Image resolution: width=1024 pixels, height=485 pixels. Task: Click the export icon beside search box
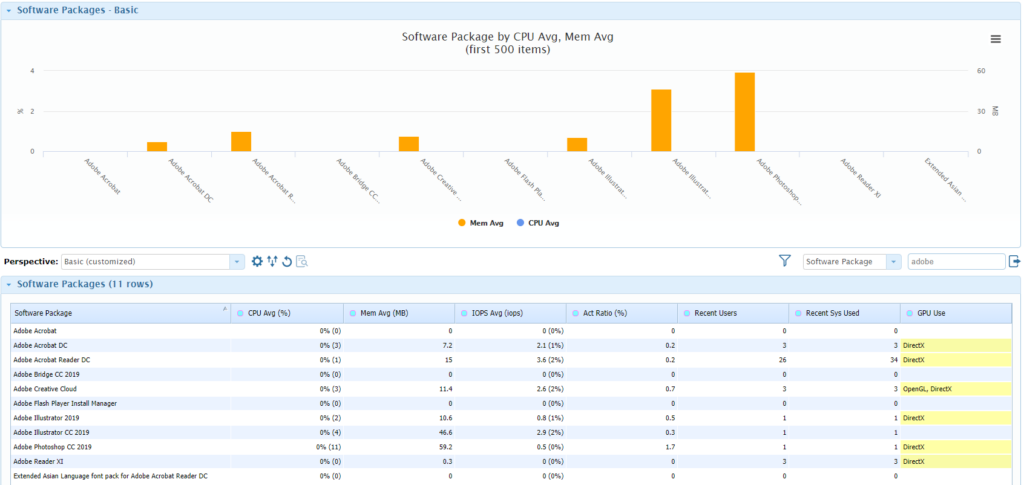[1014, 261]
